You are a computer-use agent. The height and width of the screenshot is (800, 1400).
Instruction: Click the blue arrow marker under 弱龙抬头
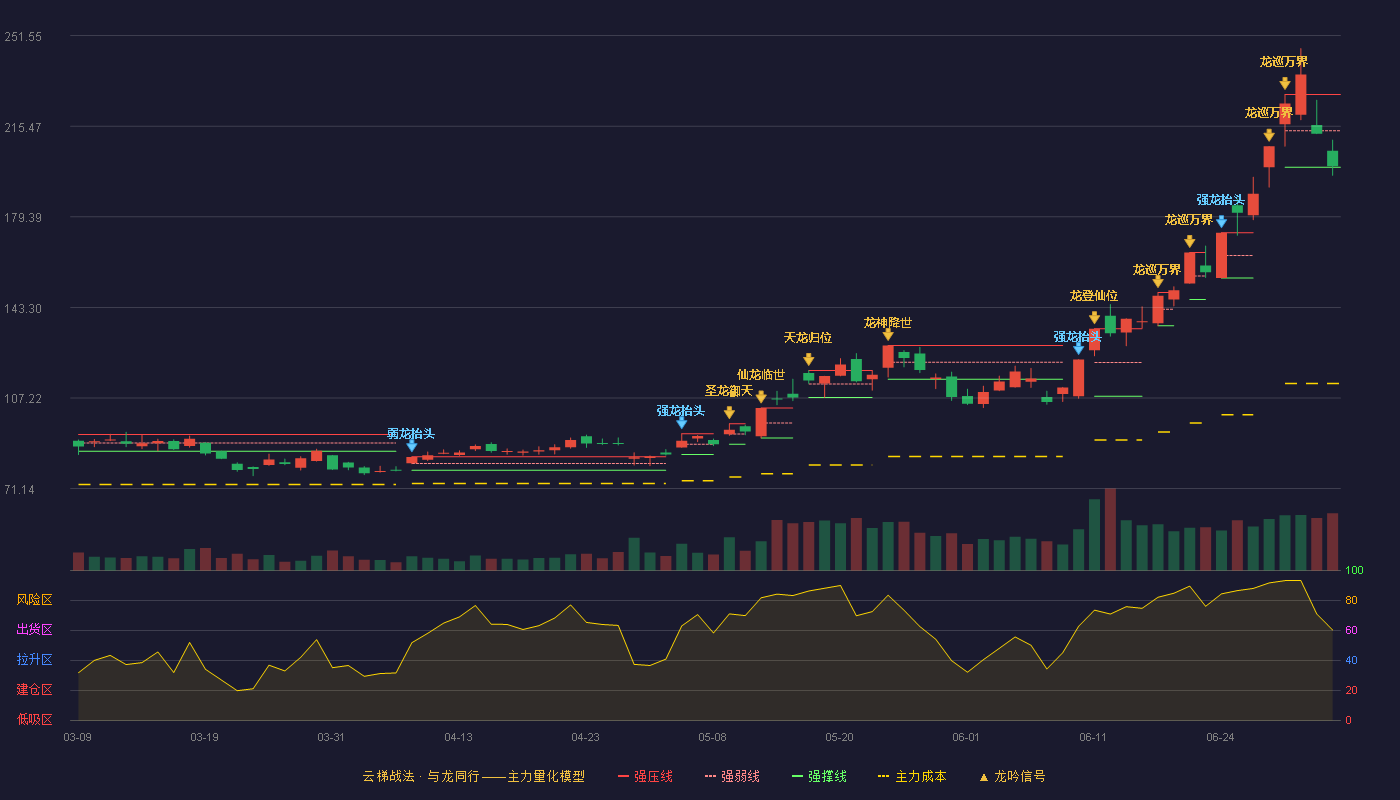click(x=412, y=446)
